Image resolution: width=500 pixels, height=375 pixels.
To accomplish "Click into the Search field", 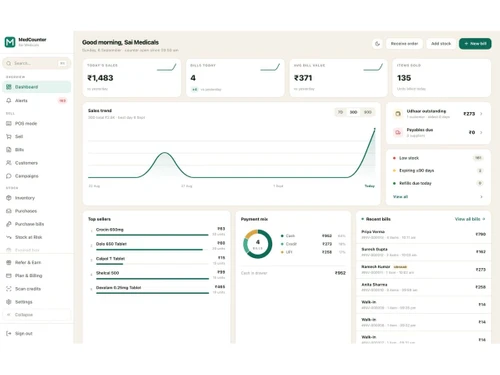I will pos(37,63).
